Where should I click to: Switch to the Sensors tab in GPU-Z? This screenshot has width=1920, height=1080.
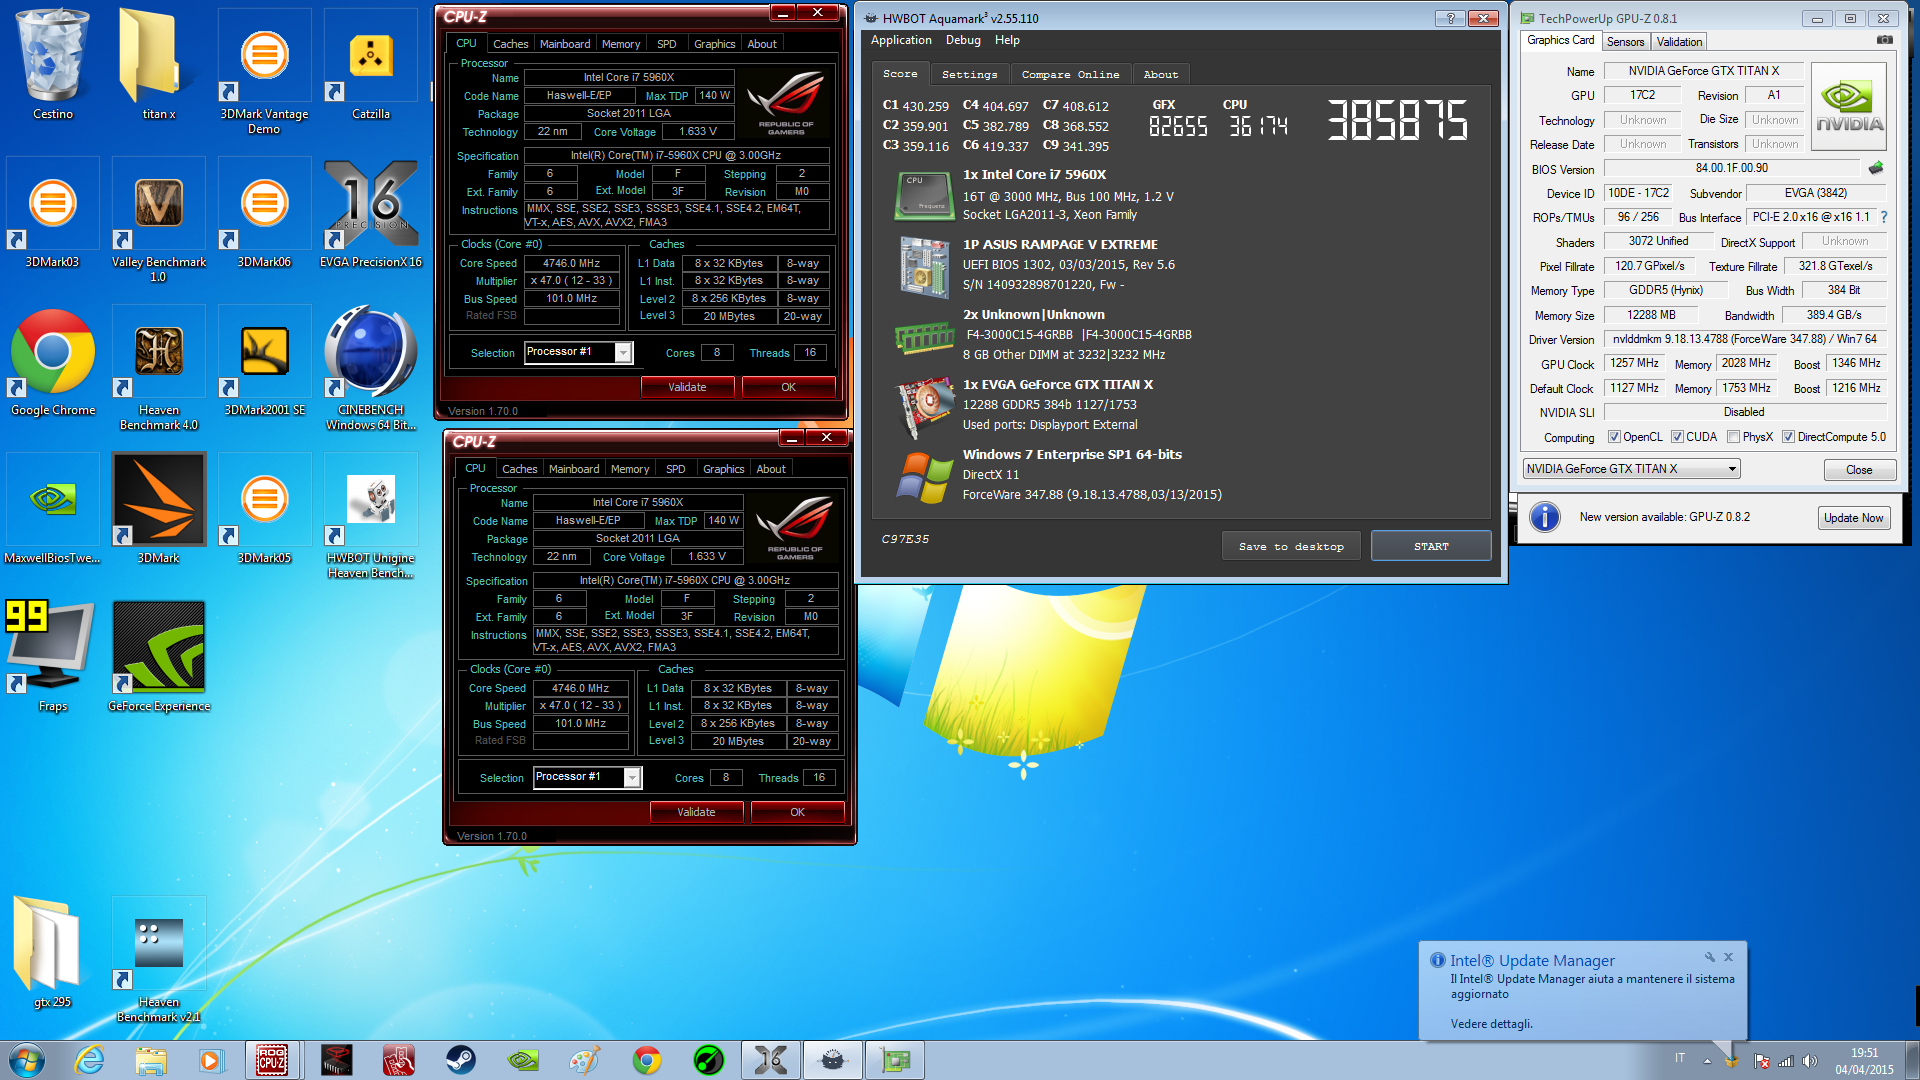[1625, 42]
